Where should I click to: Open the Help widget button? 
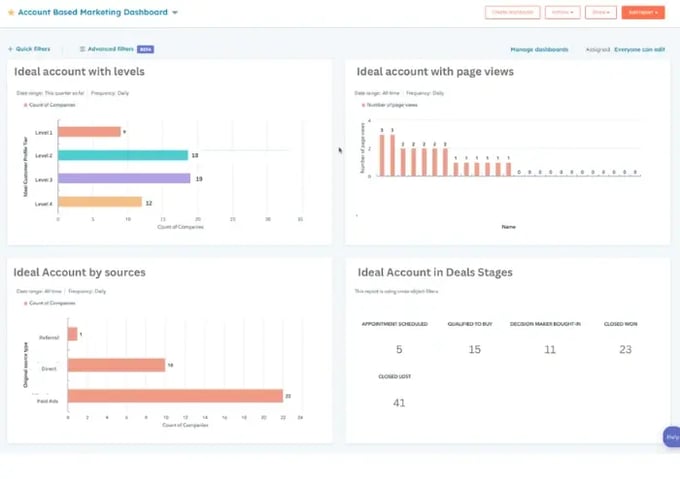[x=671, y=437]
